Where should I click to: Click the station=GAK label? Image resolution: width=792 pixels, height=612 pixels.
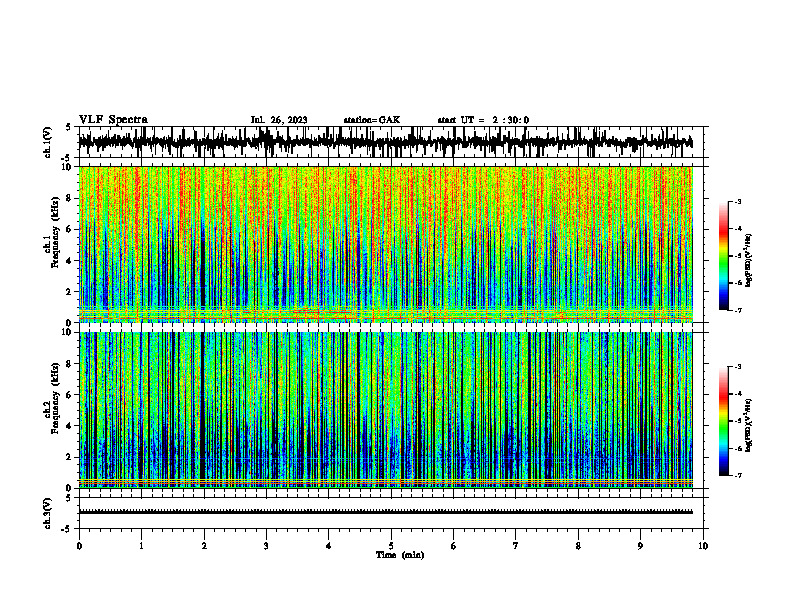coord(372,120)
